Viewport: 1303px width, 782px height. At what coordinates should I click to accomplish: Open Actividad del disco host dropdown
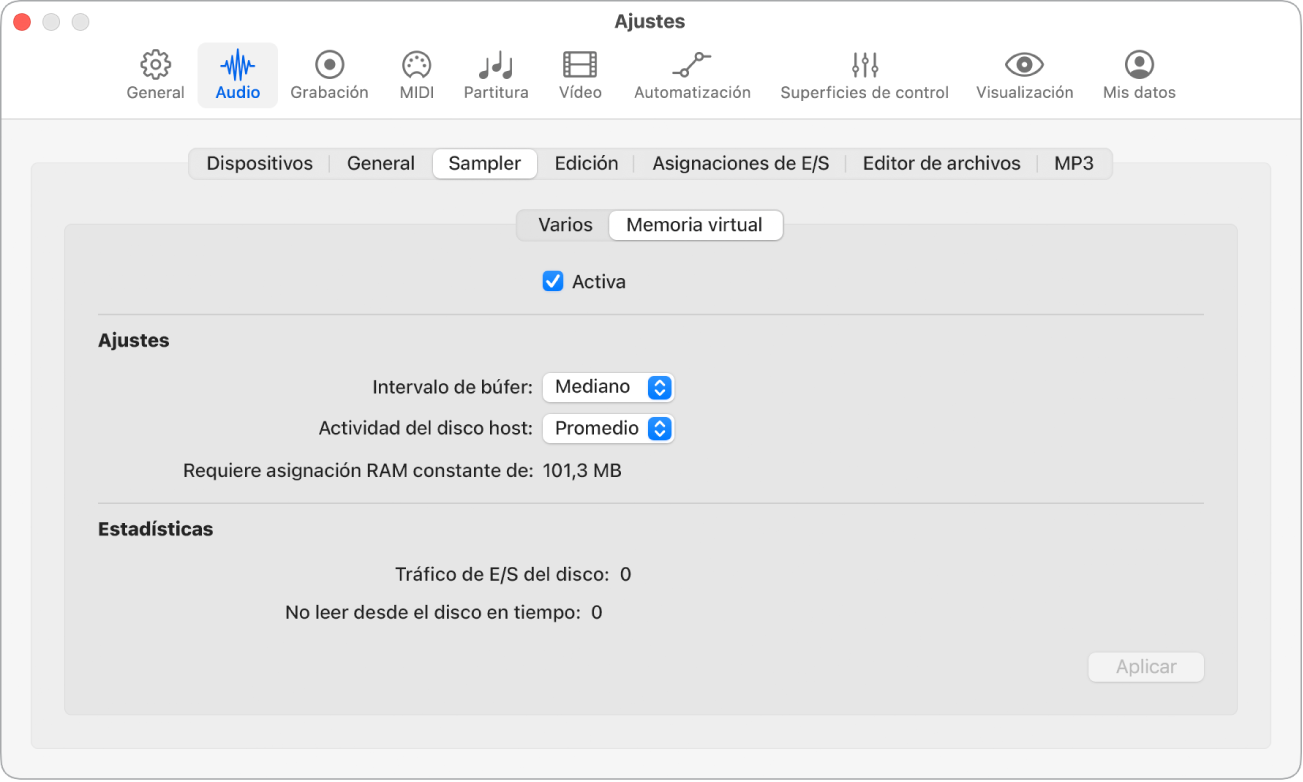pyautogui.click(x=608, y=429)
